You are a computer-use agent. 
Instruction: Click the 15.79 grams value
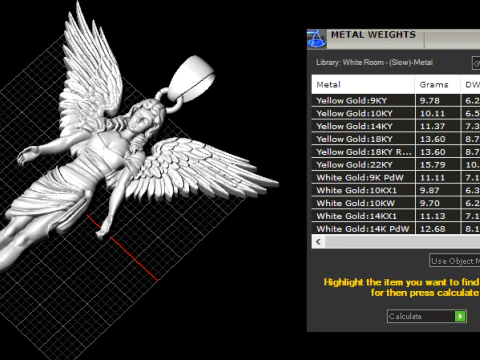coord(432,165)
